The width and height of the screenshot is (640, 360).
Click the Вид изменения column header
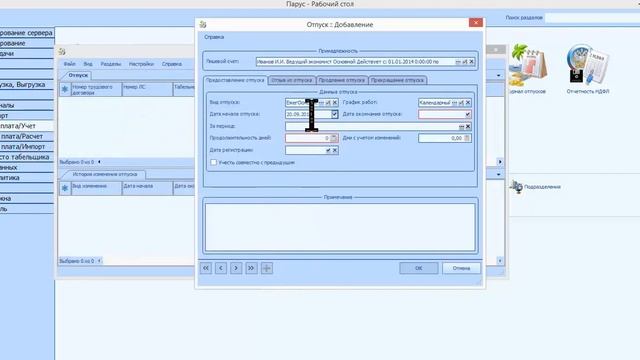[96, 188]
